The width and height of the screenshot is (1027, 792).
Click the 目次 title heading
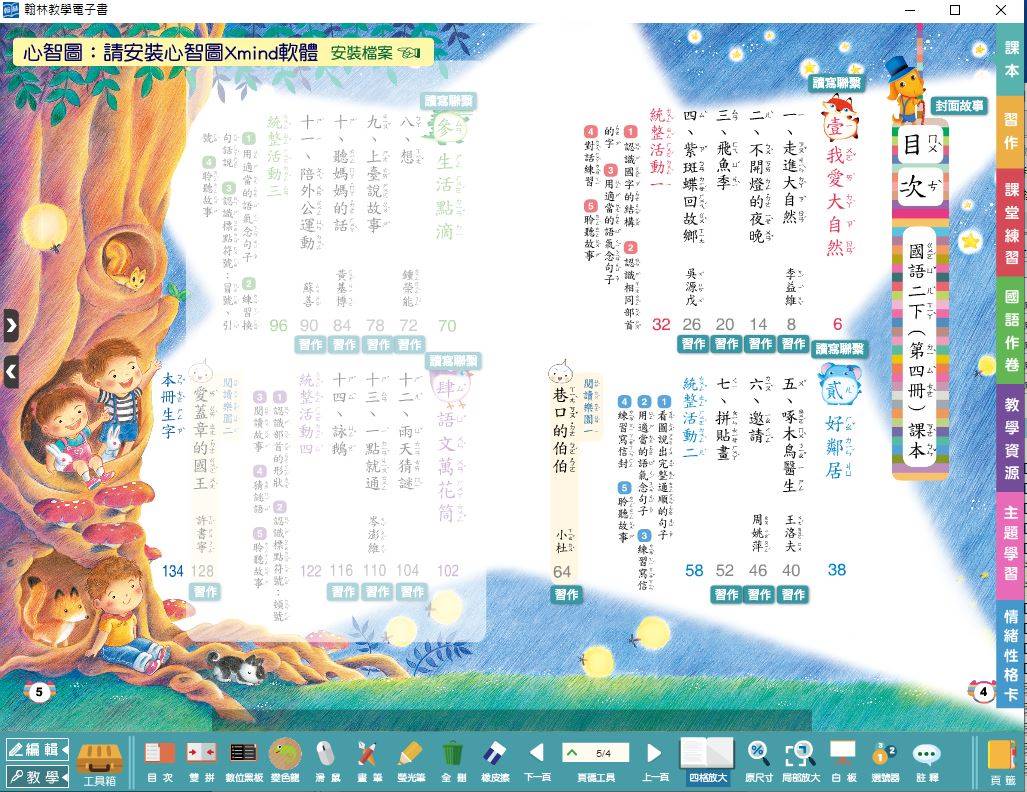(x=920, y=165)
